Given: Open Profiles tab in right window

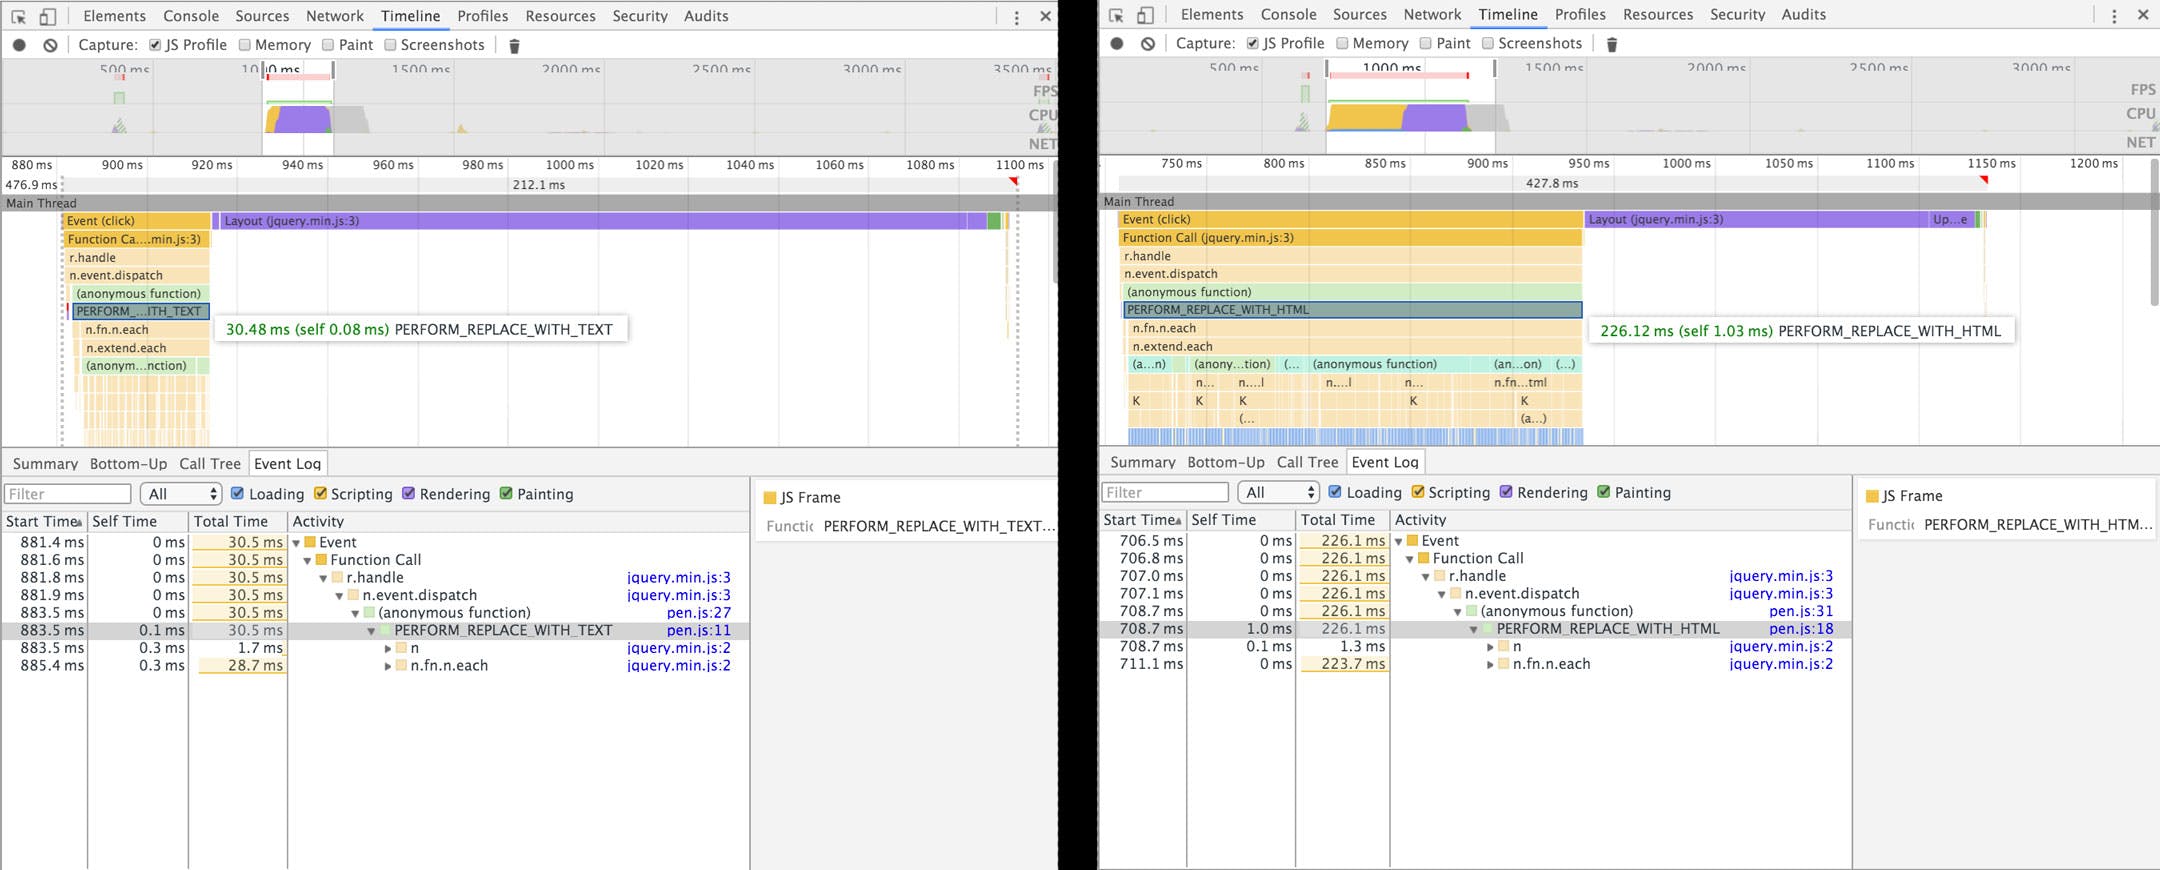Looking at the screenshot, I should tap(1580, 14).
